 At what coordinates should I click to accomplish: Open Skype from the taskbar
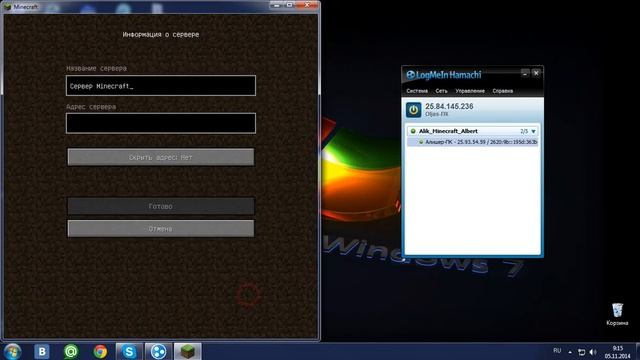pos(129,351)
